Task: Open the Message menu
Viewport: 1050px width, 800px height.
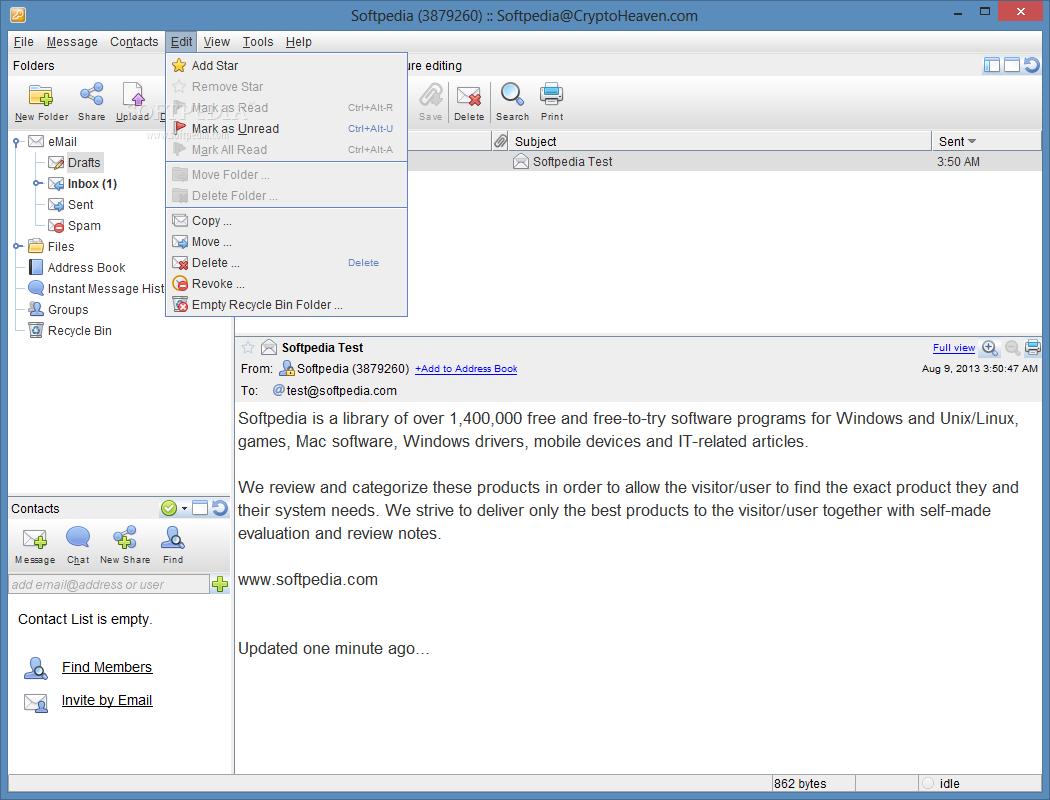Action: [72, 42]
